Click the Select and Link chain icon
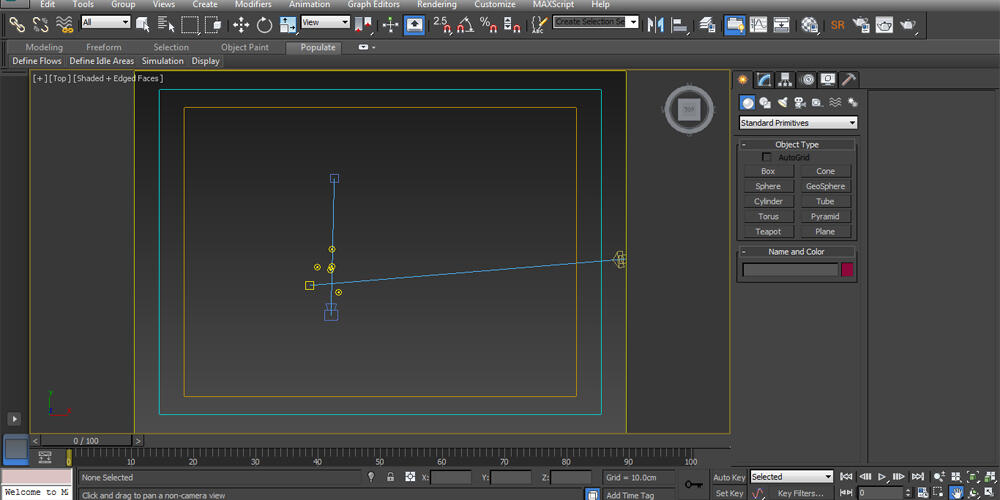Image resolution: width=1000 pixels, height=500 pixels. pyautogui.click(x=17, y=24)
